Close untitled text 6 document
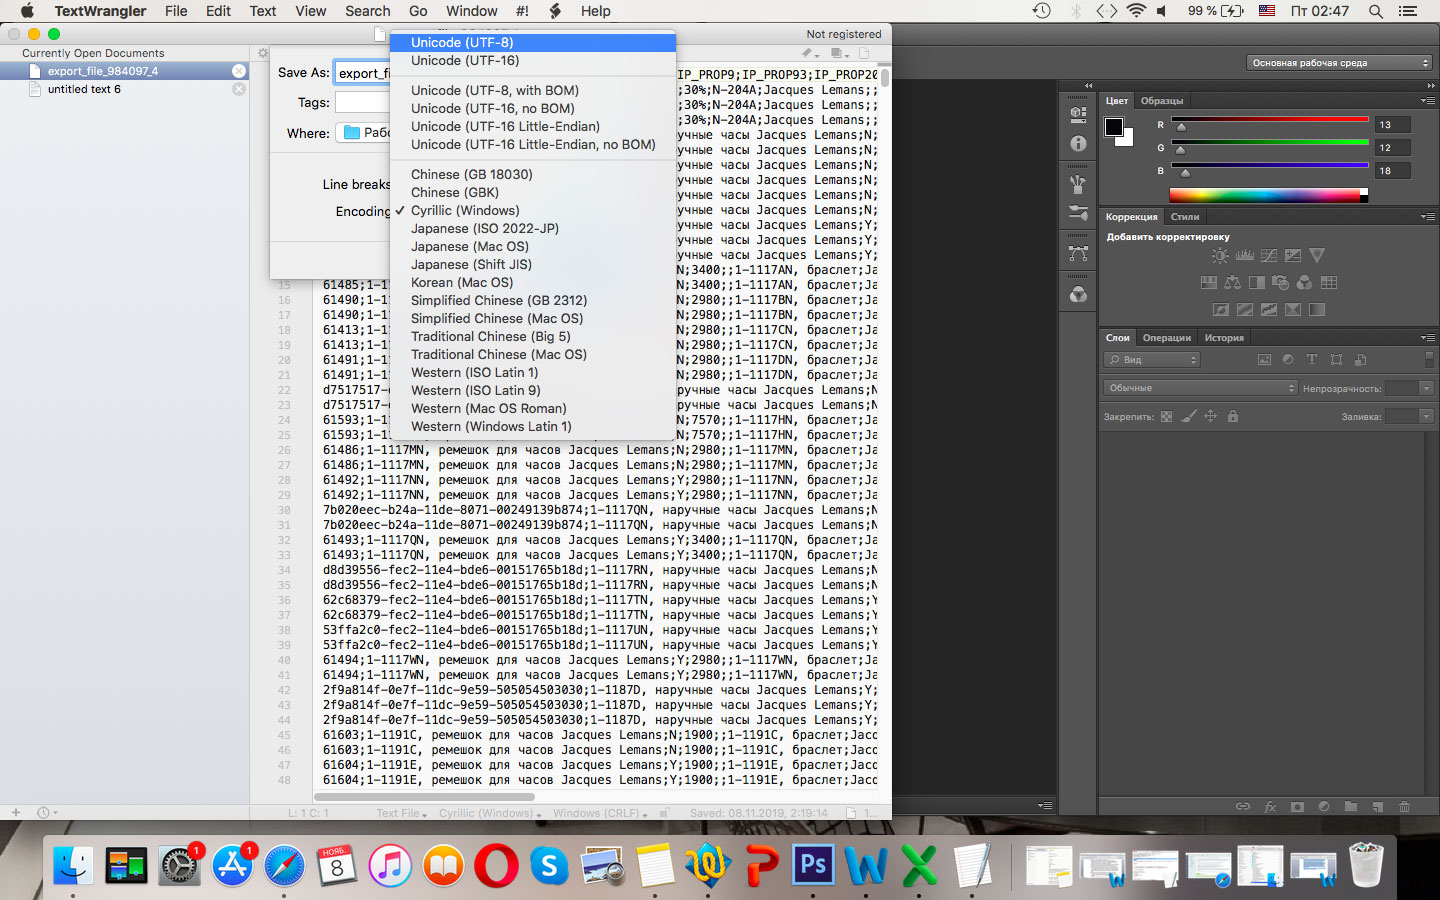The height and width of the screenshot is (900, 1440). pos(239,89)
